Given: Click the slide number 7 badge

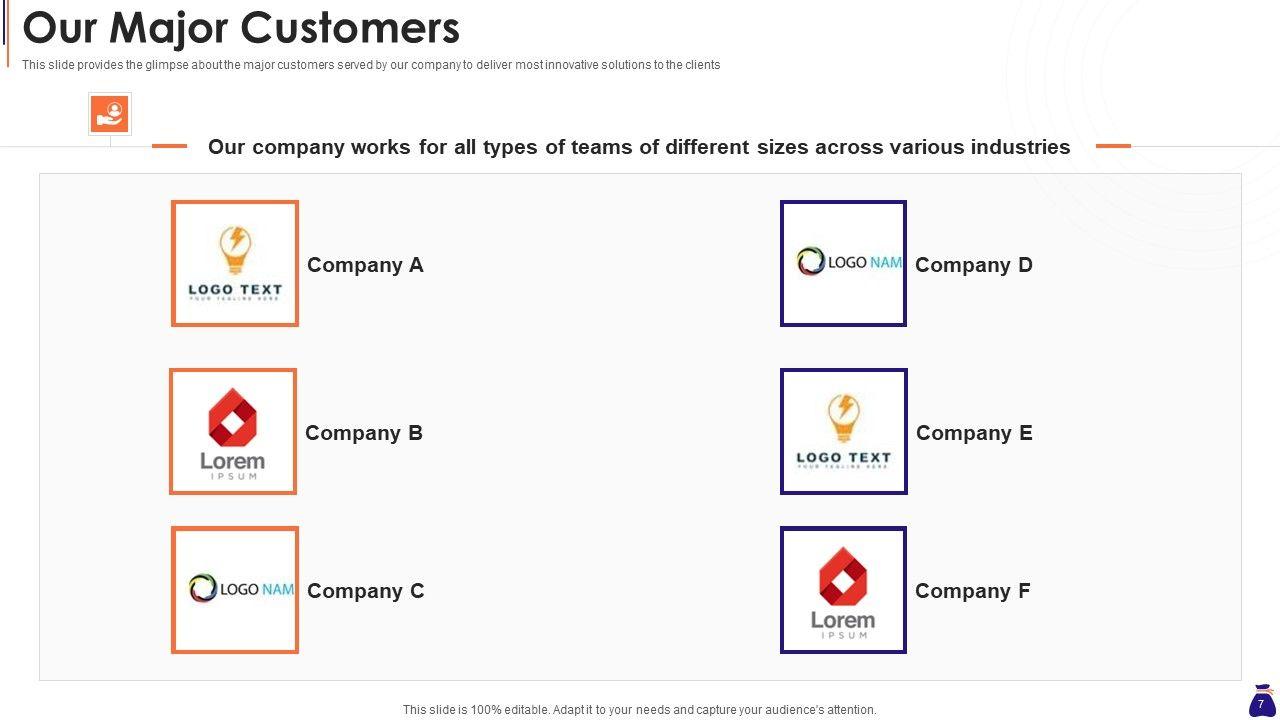Looking at the screenshot, I should 1261,702.
